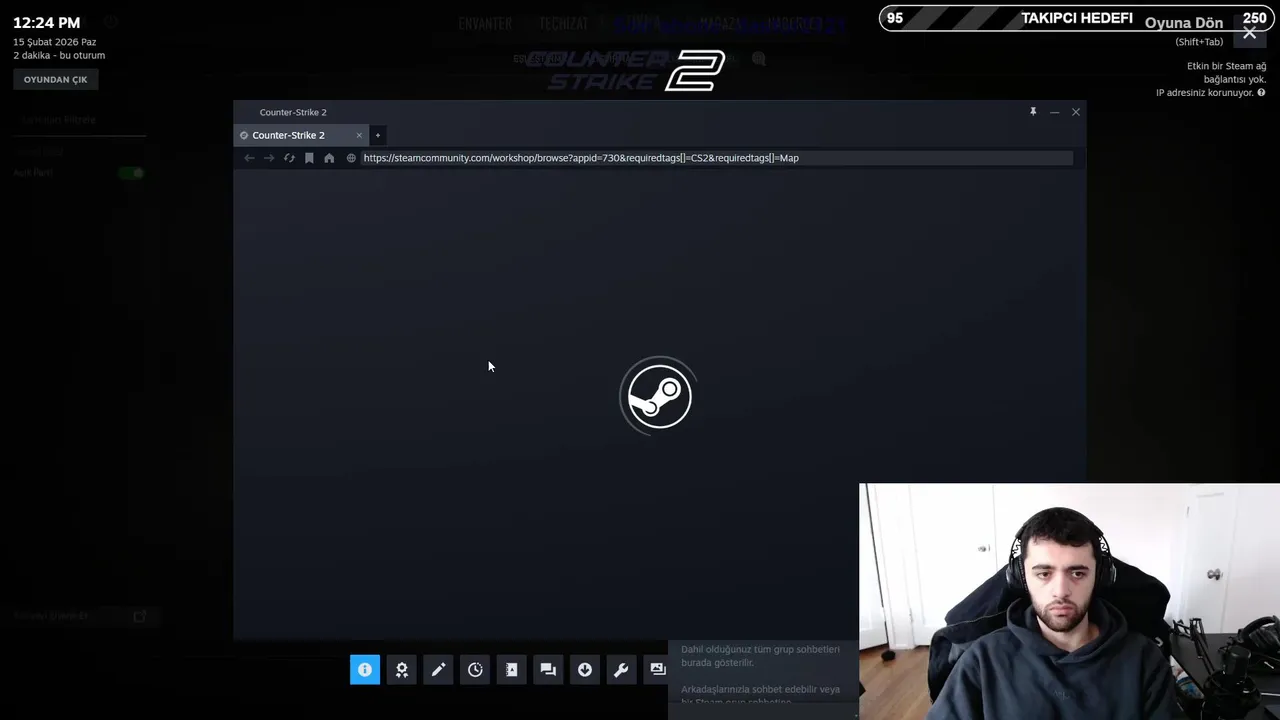Pin the Counter-Strike 2 browser window
Screen dimensions: 1280x720
(x=1033, y=112)
